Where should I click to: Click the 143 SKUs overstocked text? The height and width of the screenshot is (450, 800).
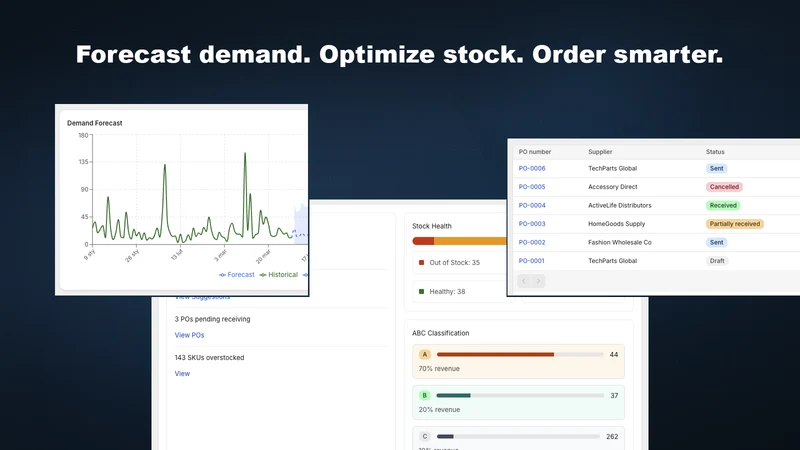(x=209, y=358)
